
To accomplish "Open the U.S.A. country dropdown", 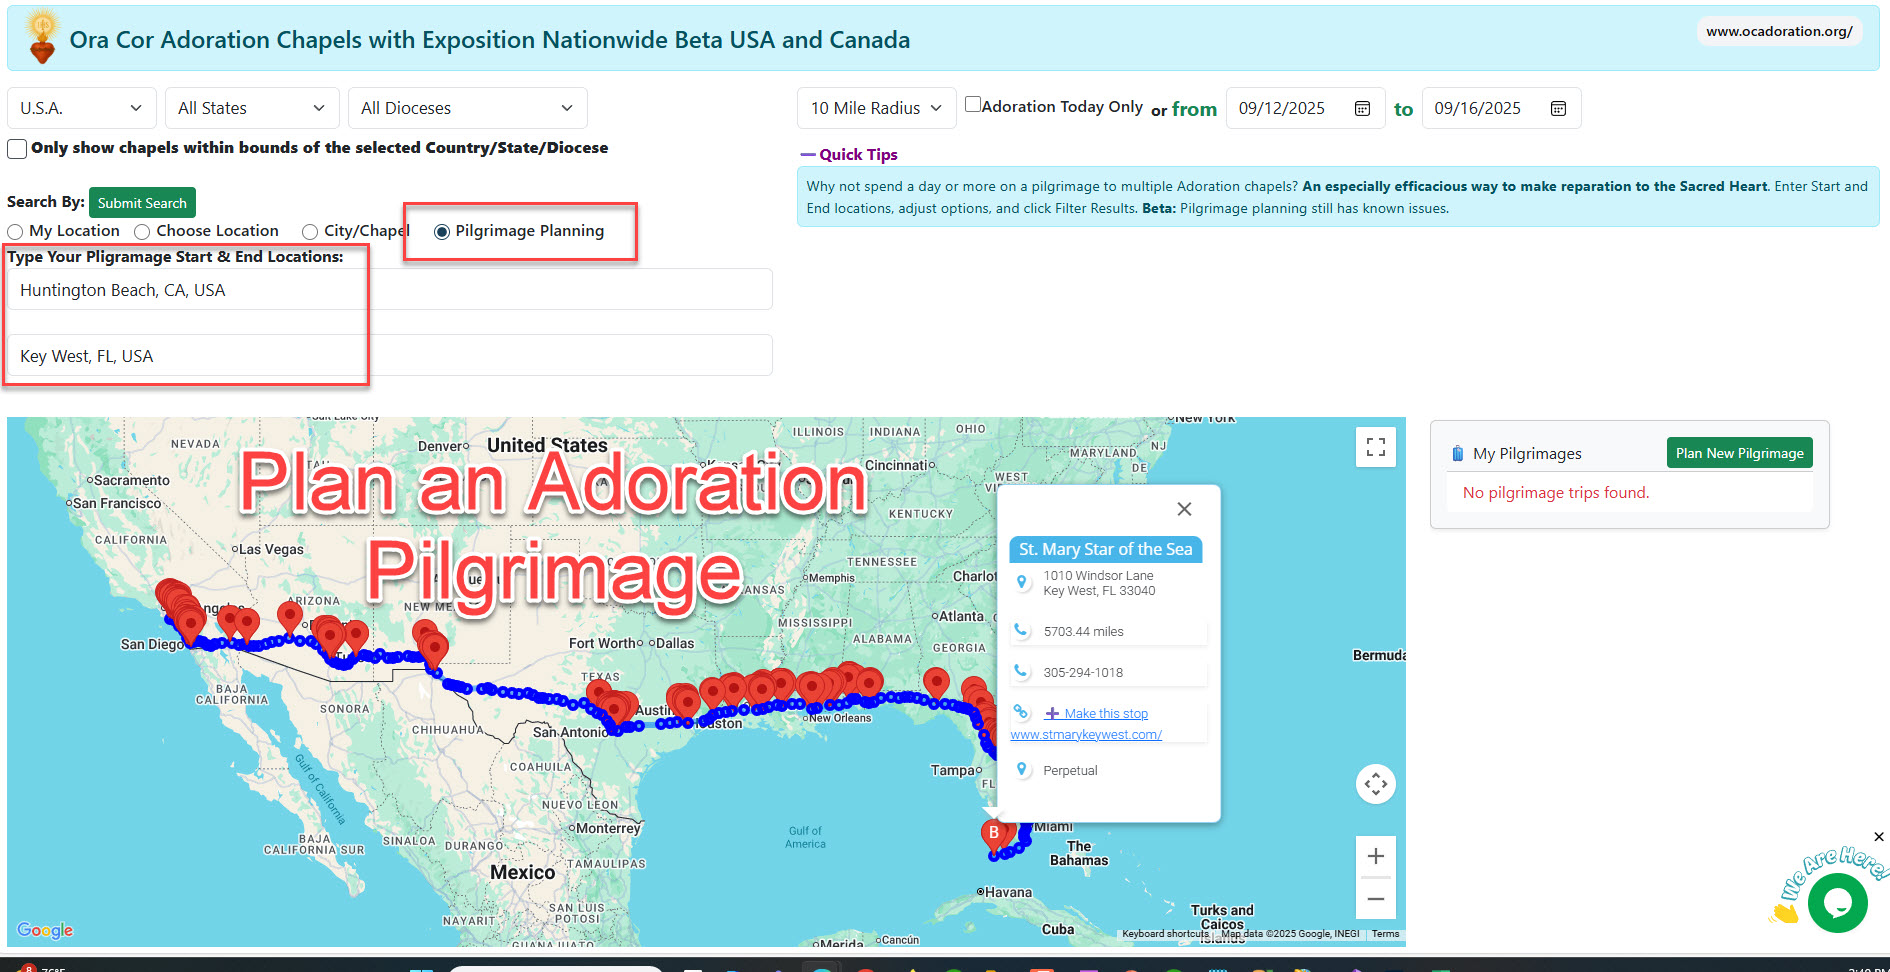I will point(81,108).
